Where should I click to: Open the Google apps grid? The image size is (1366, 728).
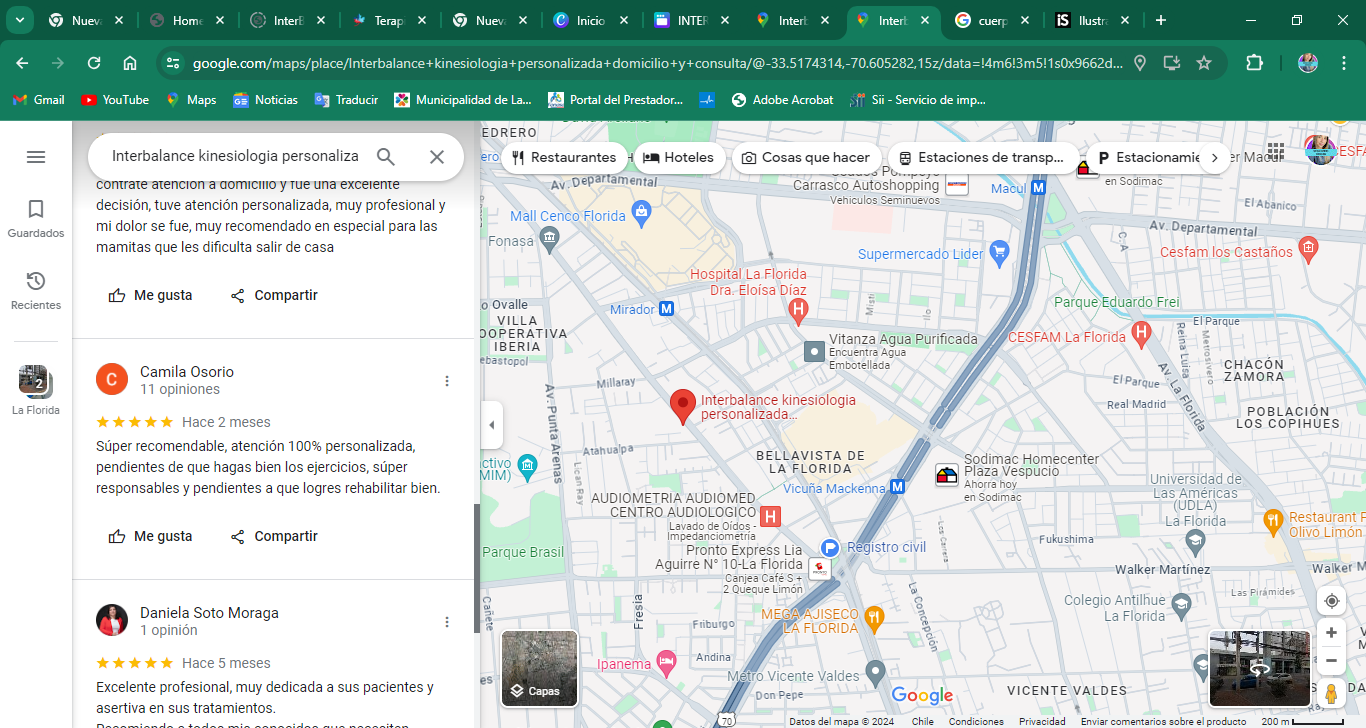click(x=1275, y=150)
